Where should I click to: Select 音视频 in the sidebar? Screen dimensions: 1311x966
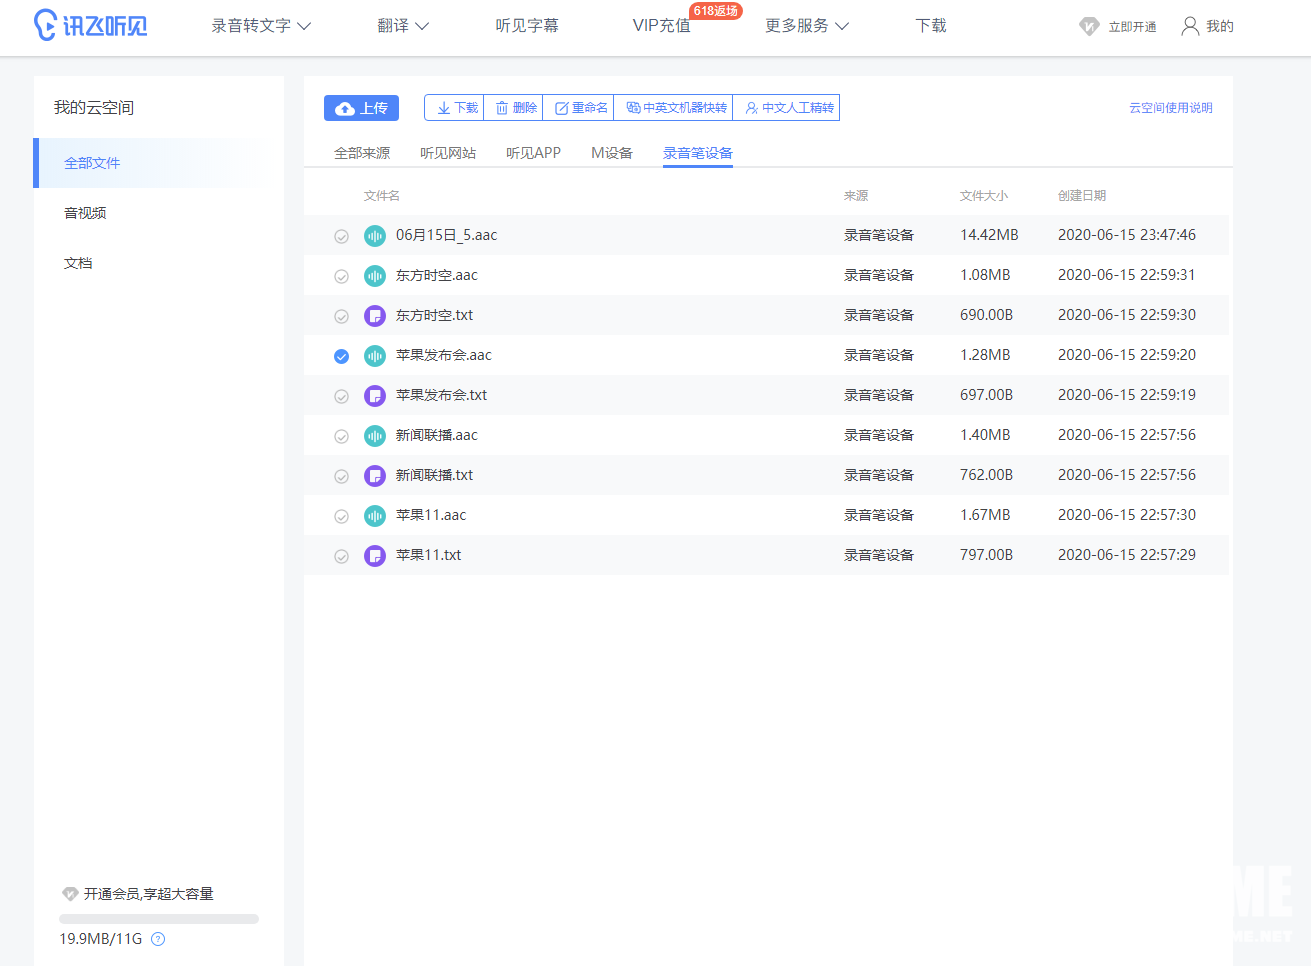[85, 213]
